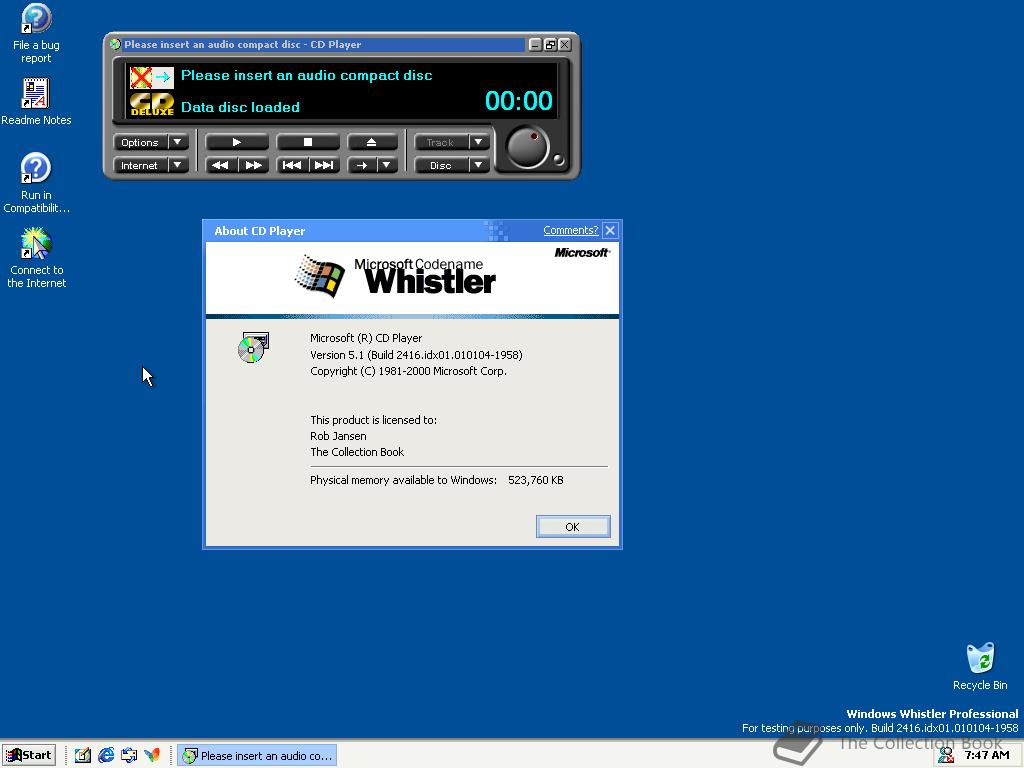Skip to the previous track
Image resolution: width=1024 pixels, height=768 pixels.
(292, 165)
